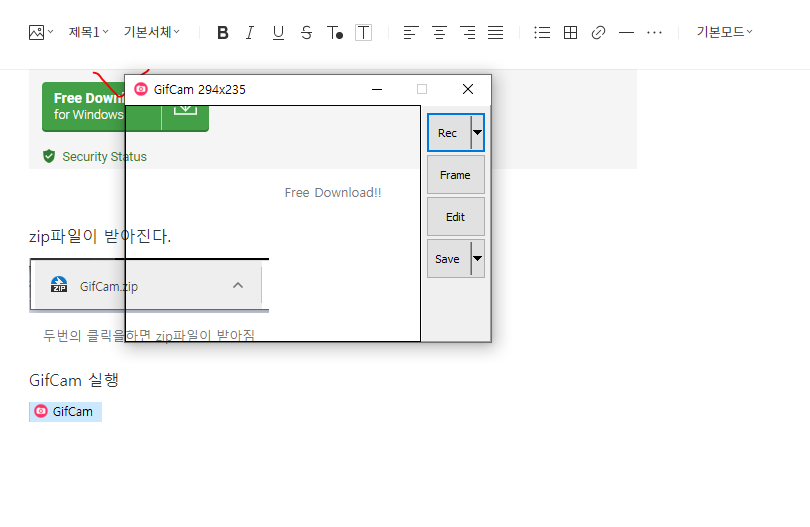Toggle underline formatting
The width and height of the screenshot is (810, 527).
coord(278,33)
